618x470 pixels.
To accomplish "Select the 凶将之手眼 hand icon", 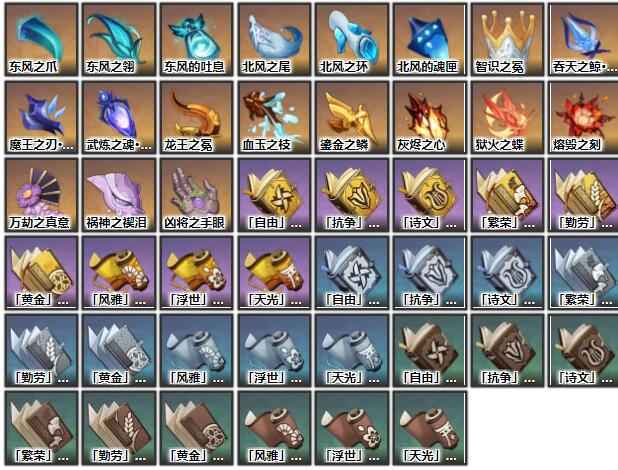I will coord(197,195).
